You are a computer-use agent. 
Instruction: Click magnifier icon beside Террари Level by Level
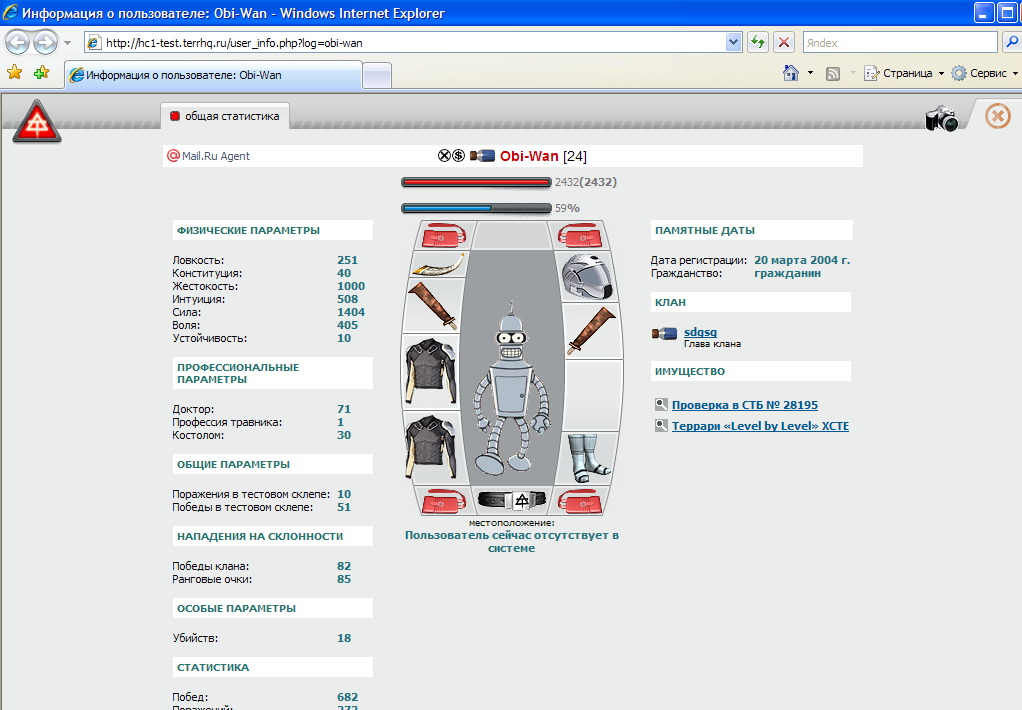pyautogui.click(x=661, y=426)
